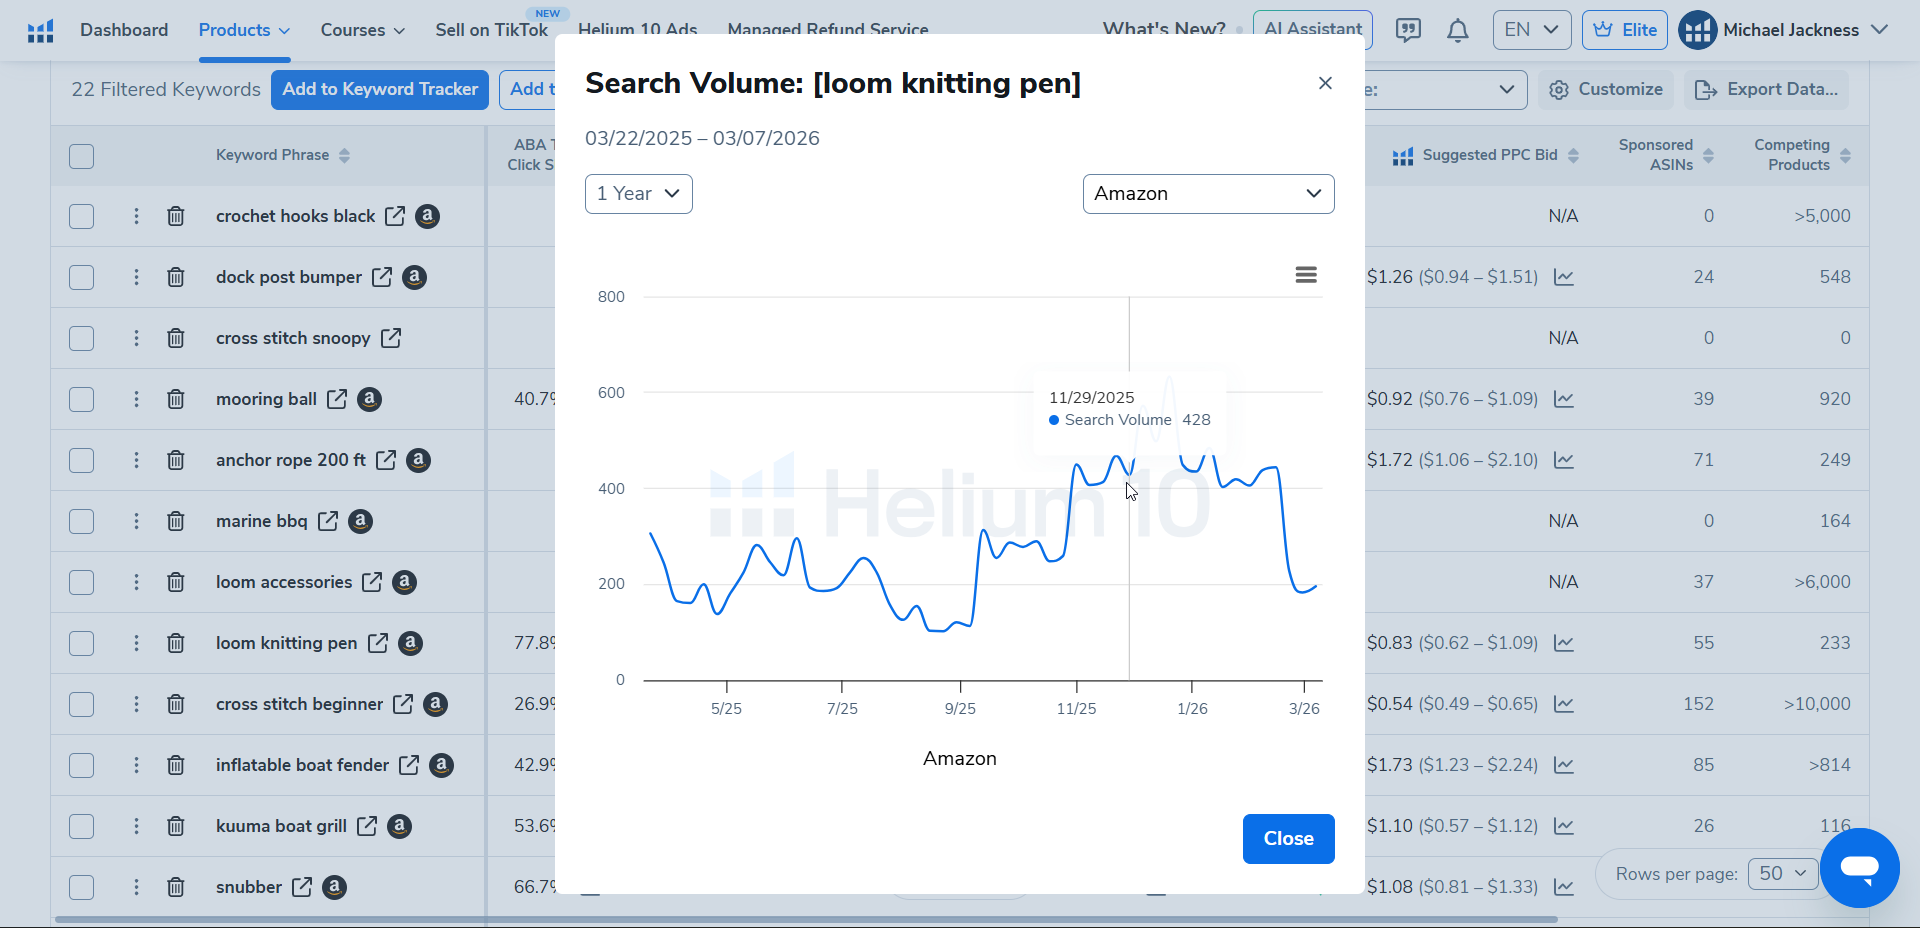Open the Amazon marketplace dropdown in dialog

(x=1207, y=194)
